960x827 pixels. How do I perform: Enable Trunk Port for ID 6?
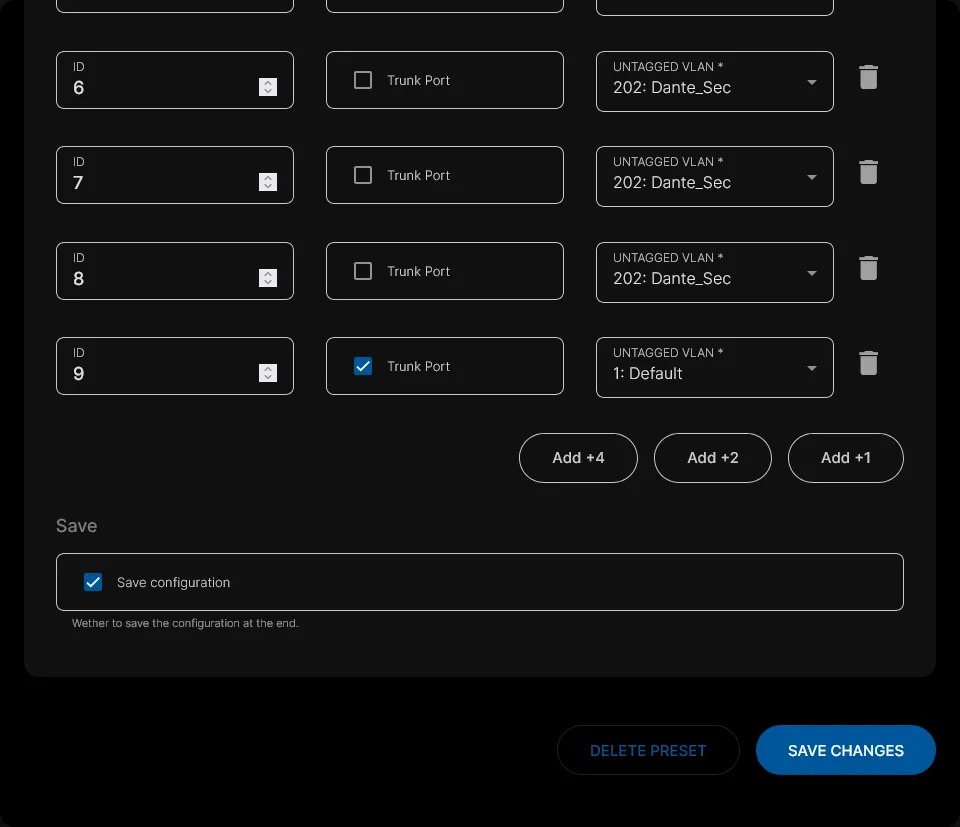363,80
